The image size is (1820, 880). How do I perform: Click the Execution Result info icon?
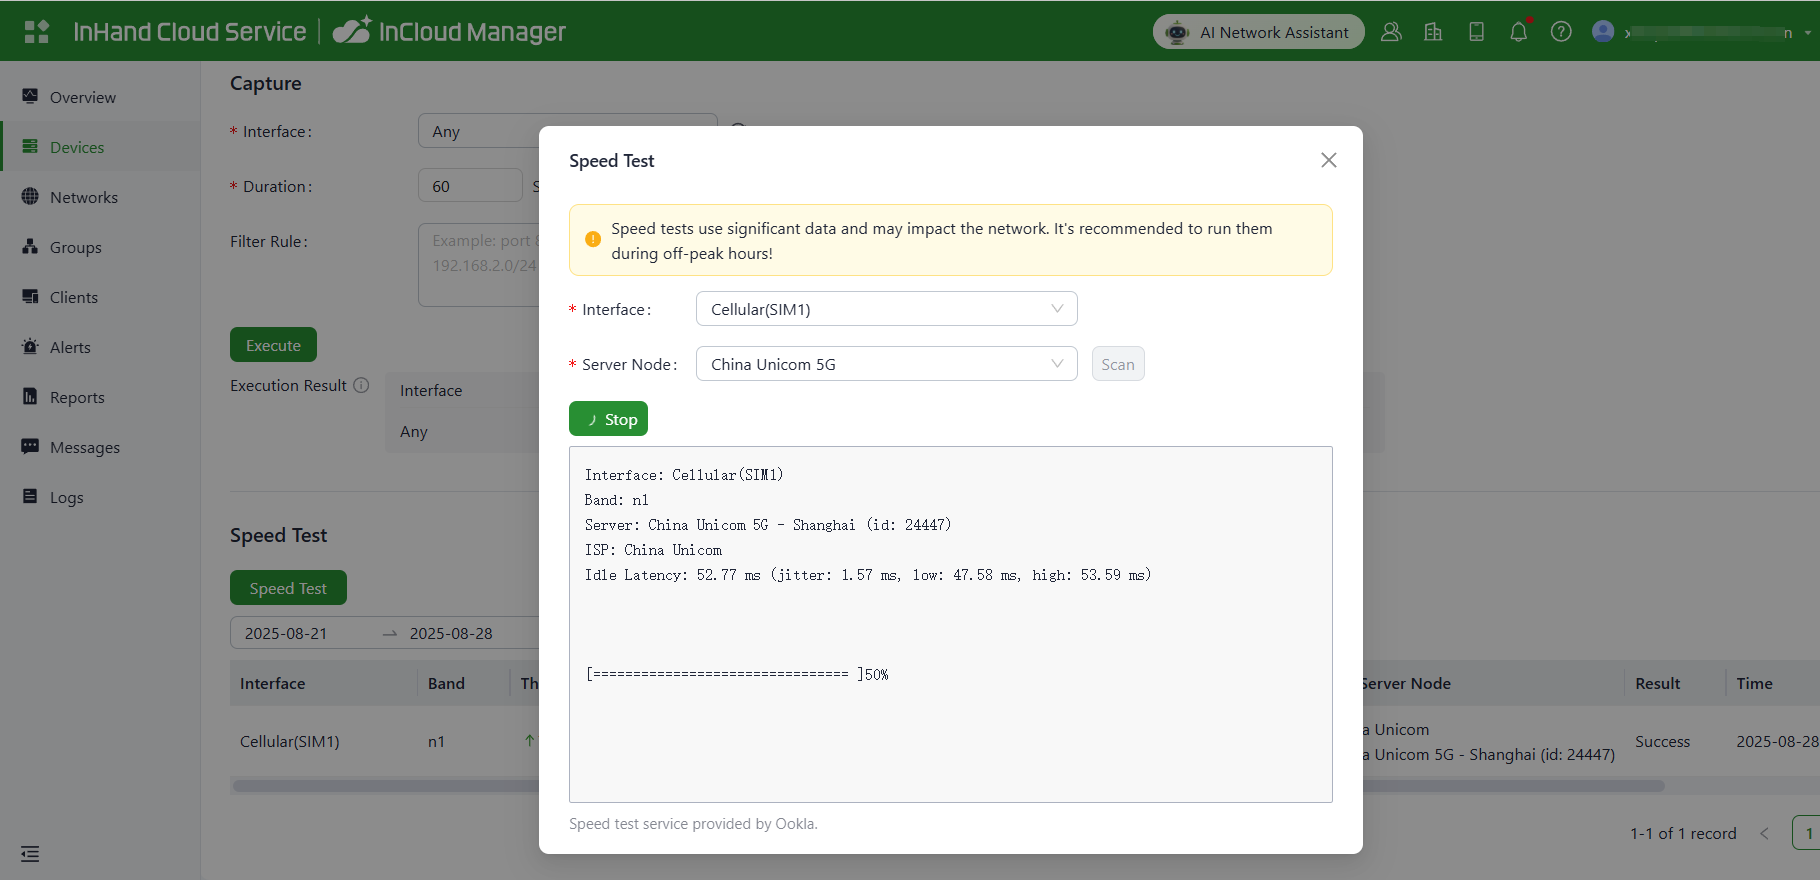(x=362, y=385)
